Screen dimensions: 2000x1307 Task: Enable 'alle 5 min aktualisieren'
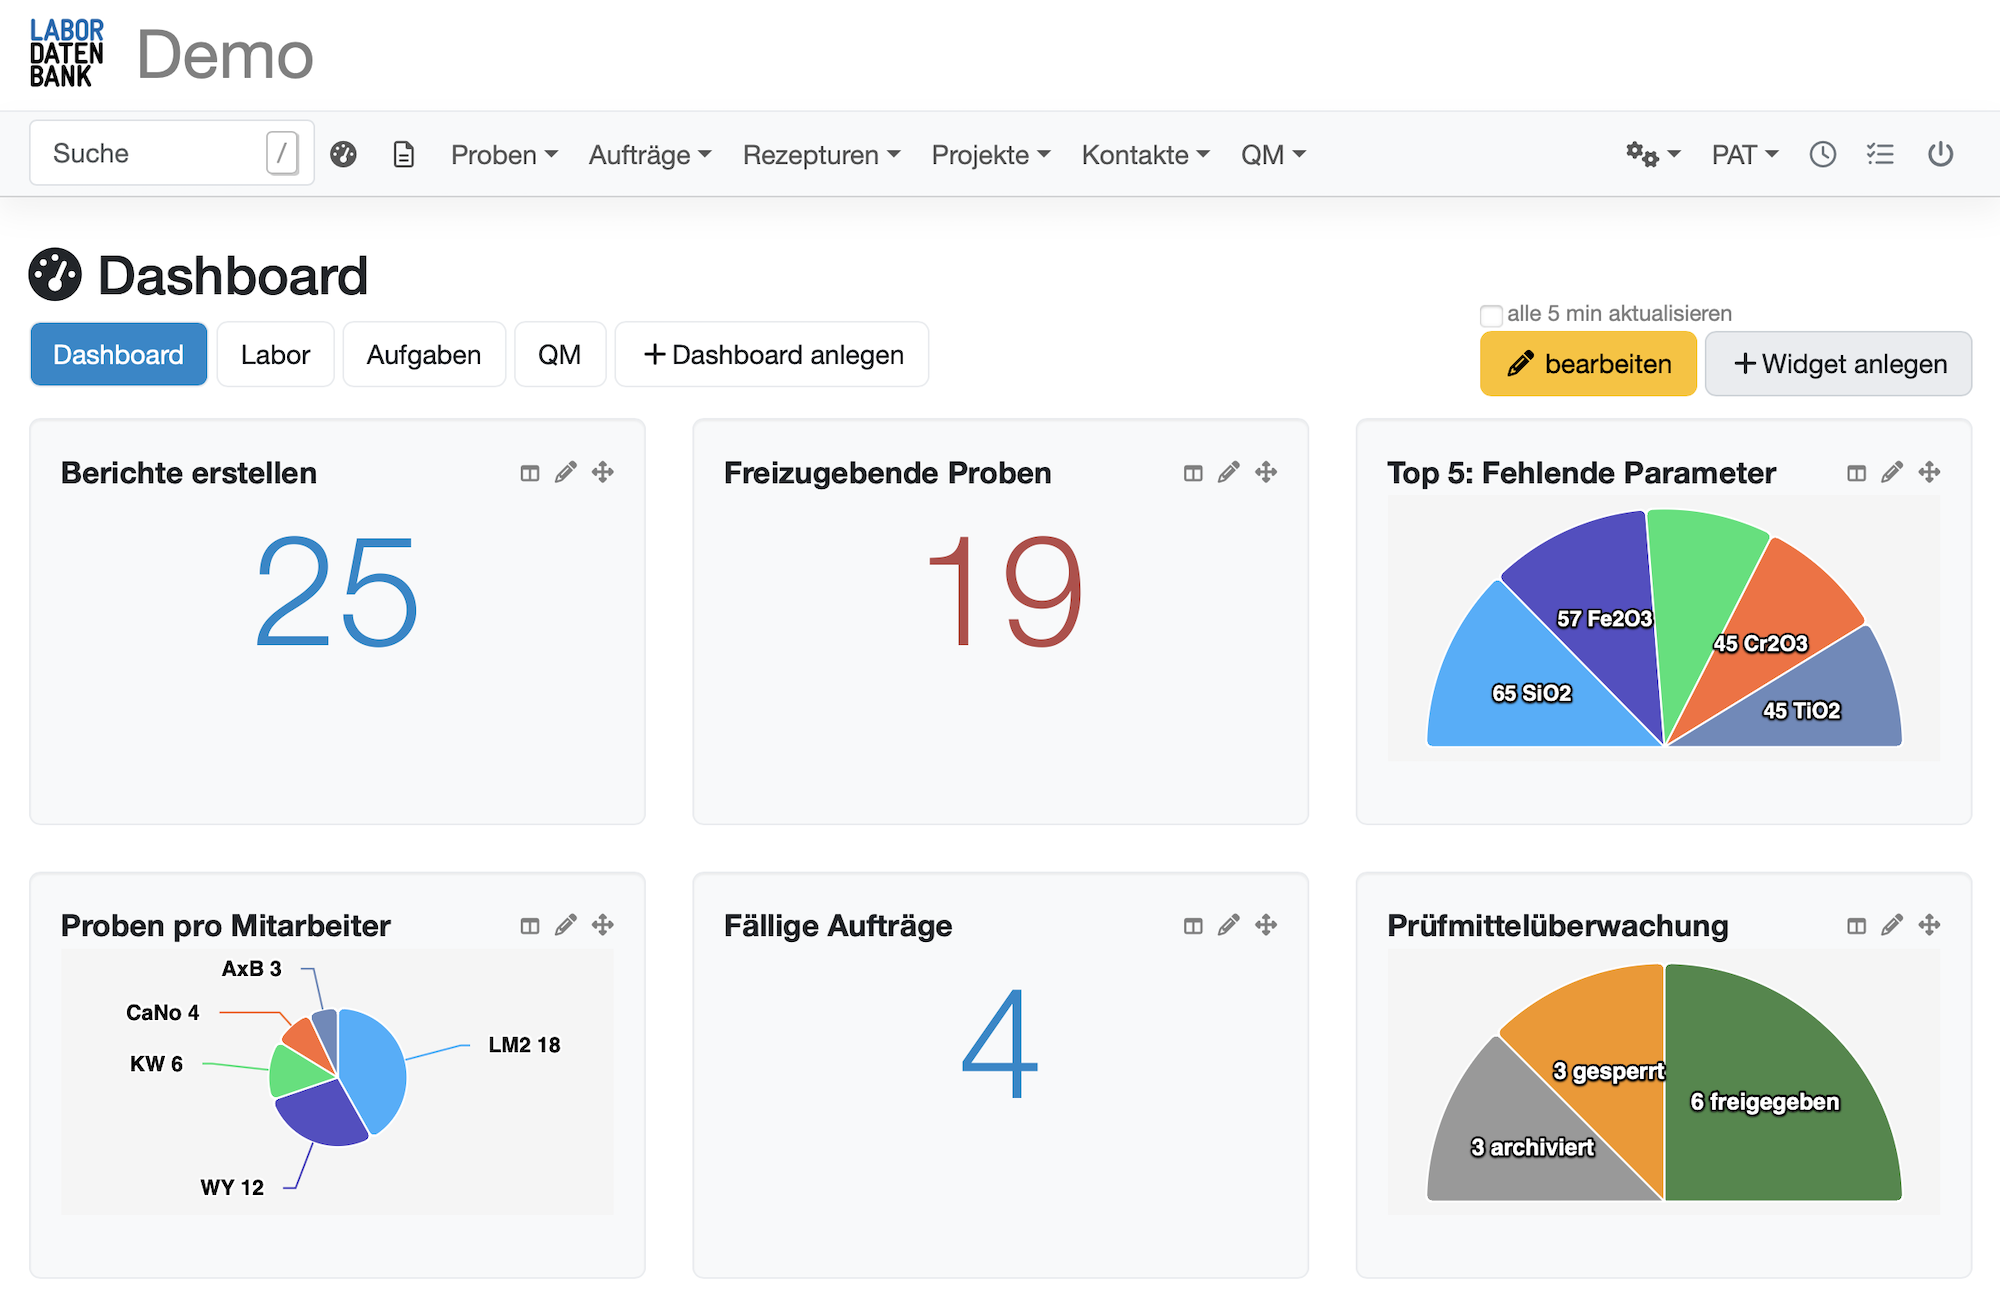click(x=1491, y=313)
